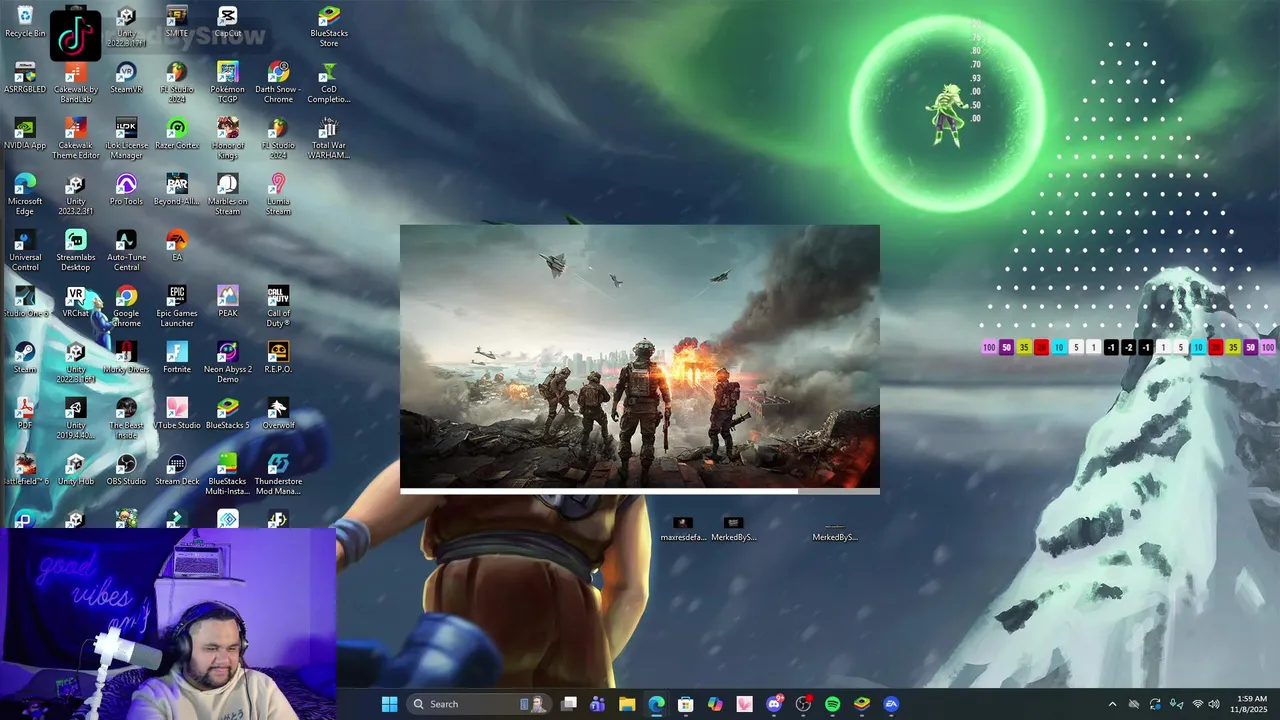Screen dimensions: 1280x720
Task: Open the Honor of Kings shortcut
Action: [x=228, y=139]
